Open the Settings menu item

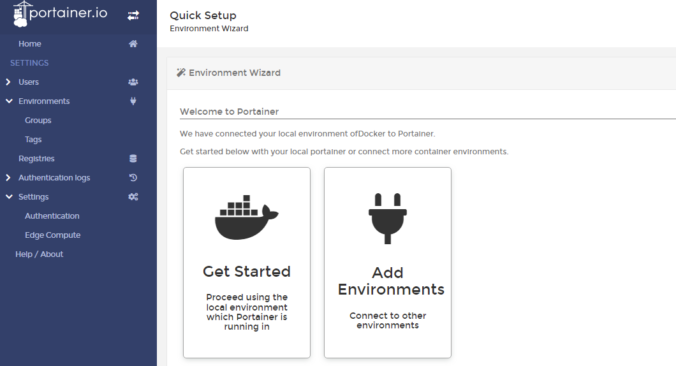click(34, 197)
